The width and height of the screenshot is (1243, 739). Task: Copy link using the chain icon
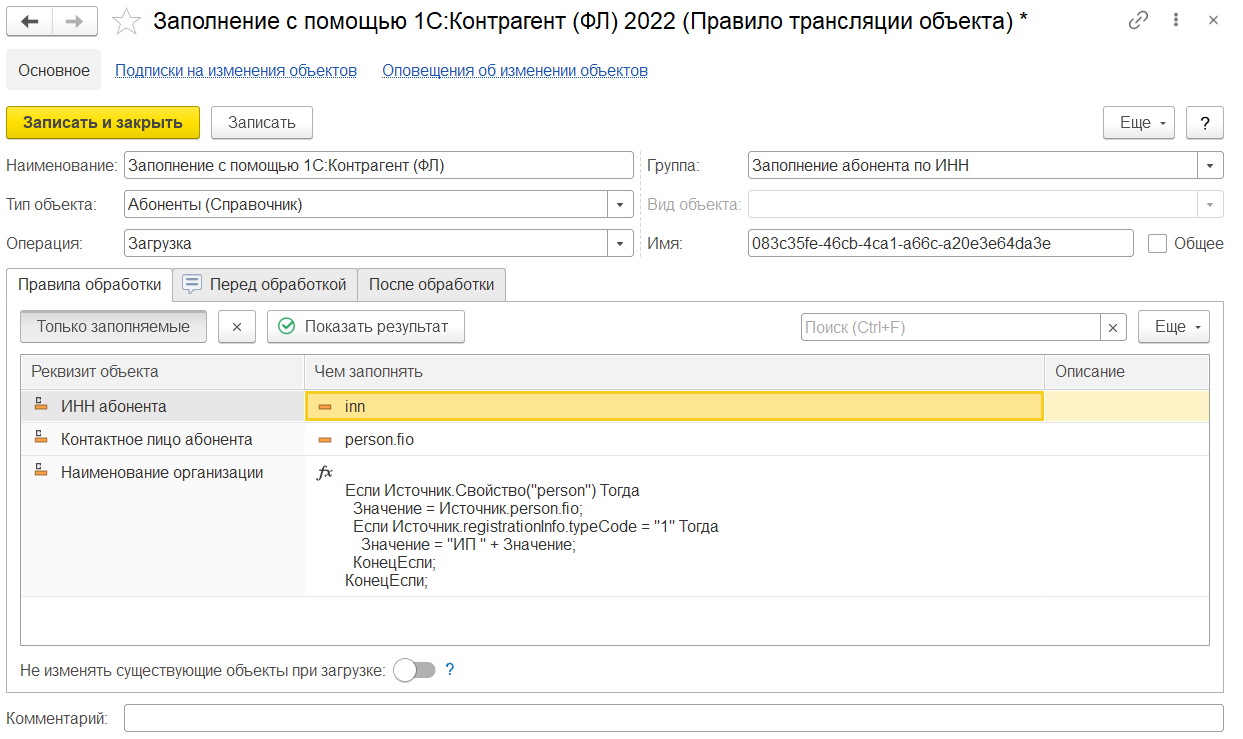pos(1138,21)
